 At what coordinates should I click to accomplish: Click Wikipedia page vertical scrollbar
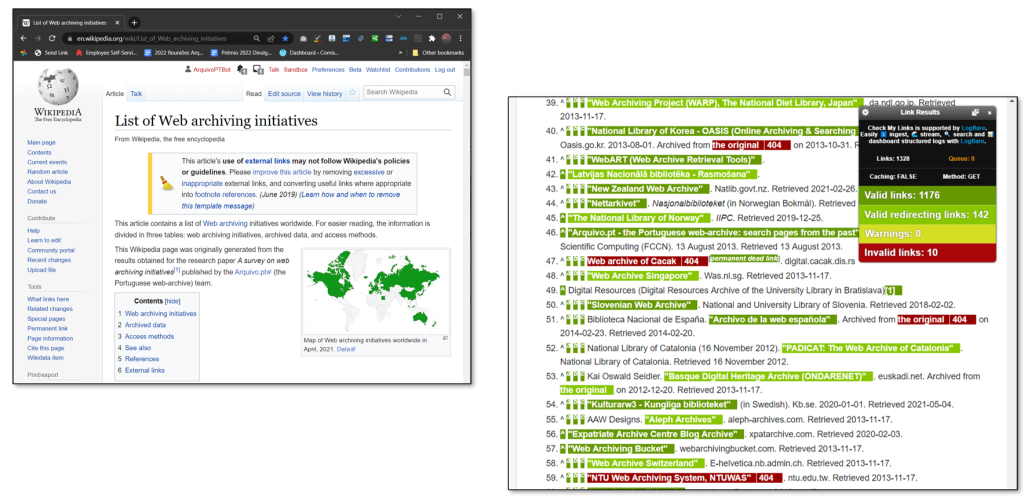click(x=466, y=222)
